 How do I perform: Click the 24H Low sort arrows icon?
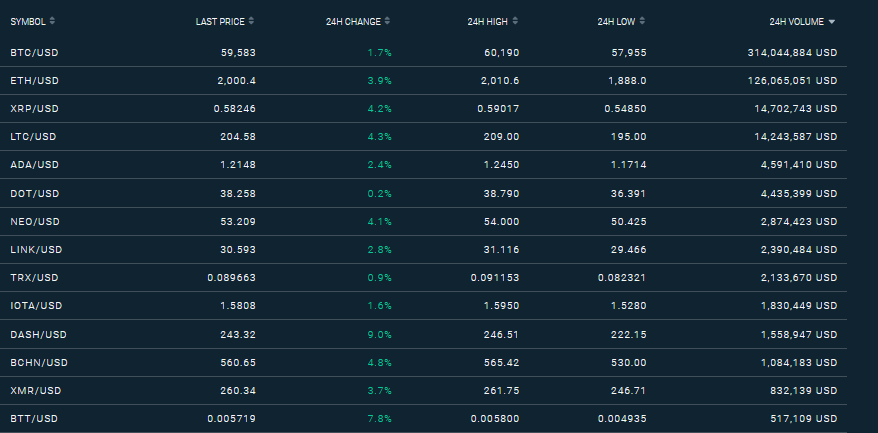tap(642, 21)
